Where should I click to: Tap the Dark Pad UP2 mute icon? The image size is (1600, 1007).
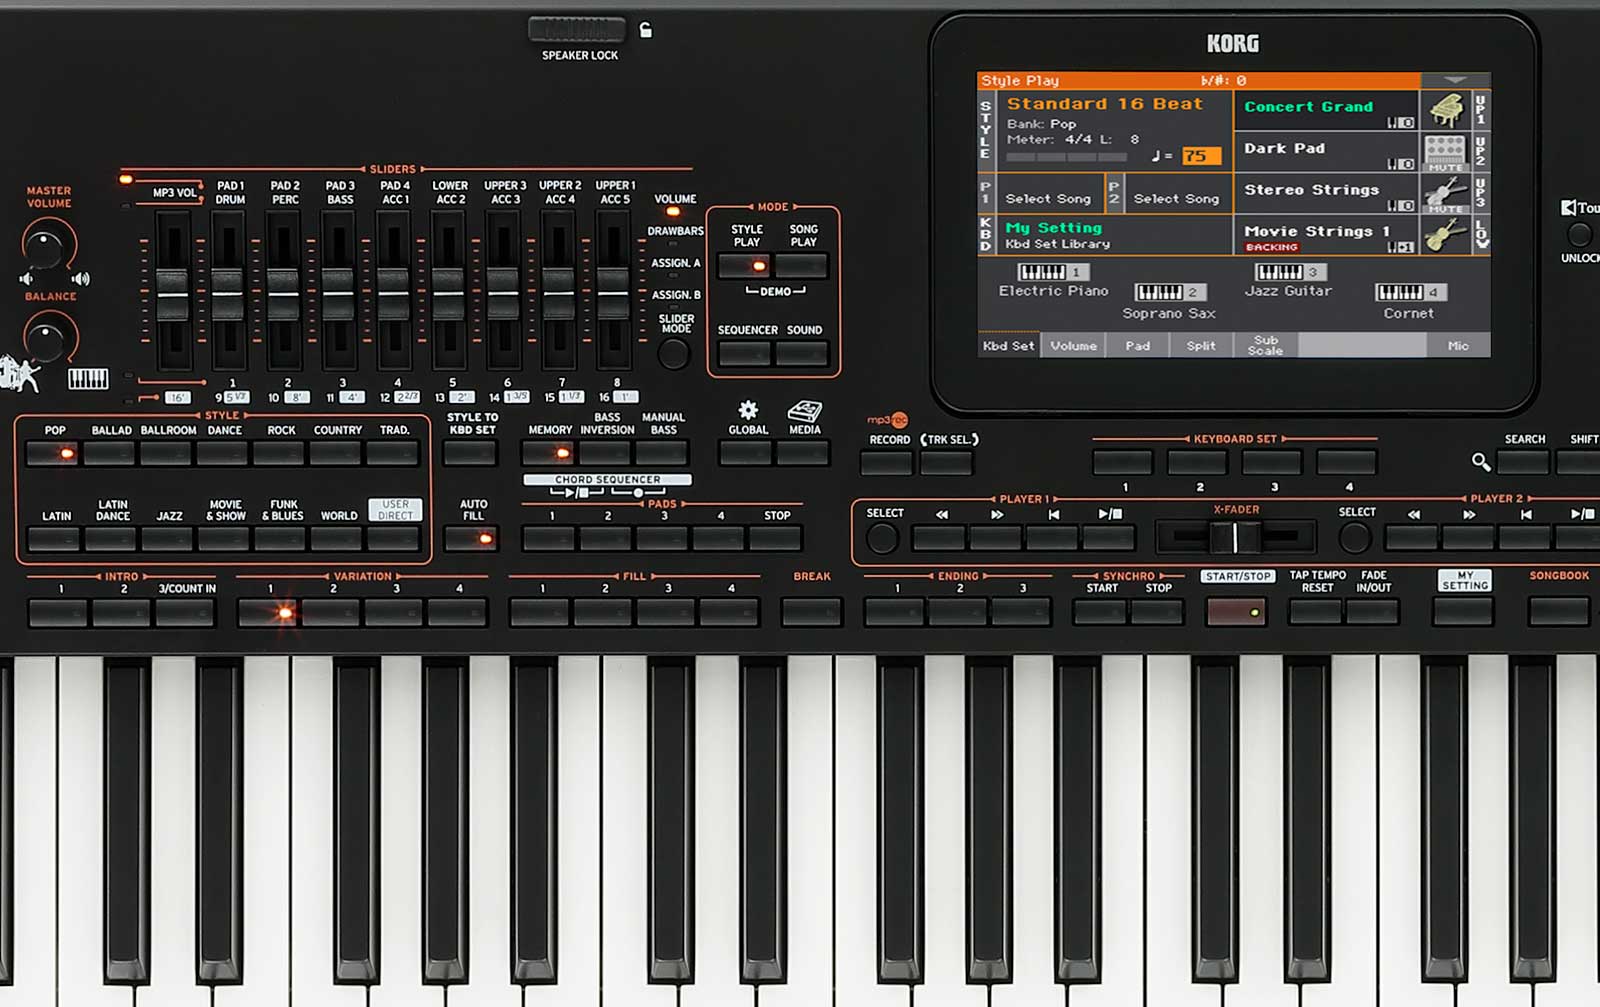[x=1445, y=152]
